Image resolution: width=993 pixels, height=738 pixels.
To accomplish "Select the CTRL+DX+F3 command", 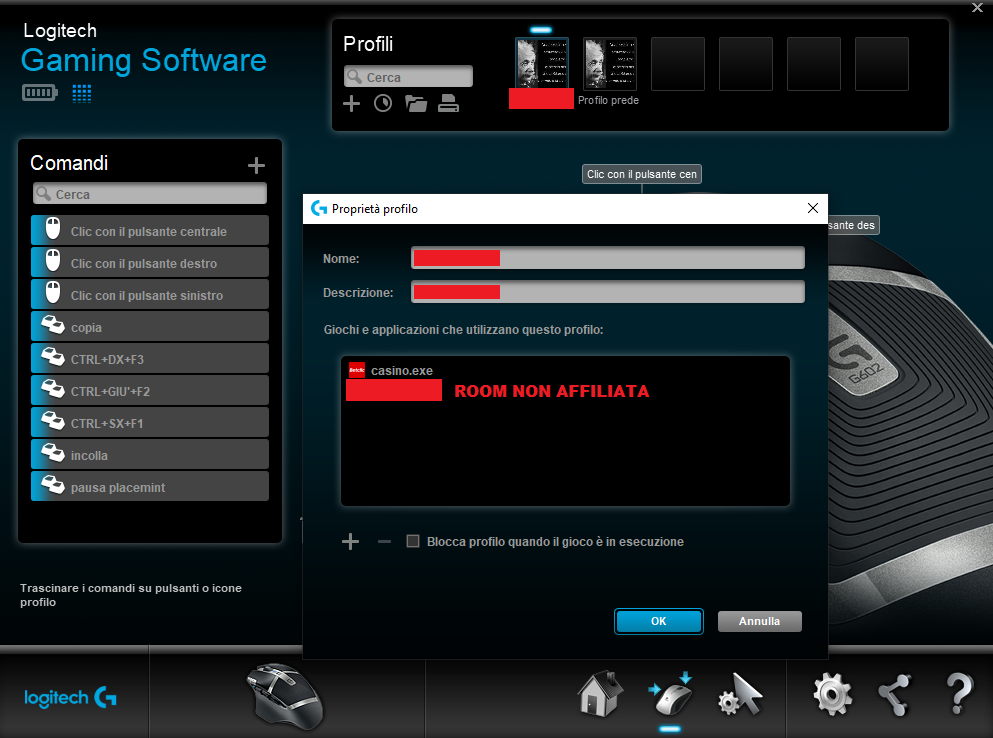I will (x=150, y=359).
